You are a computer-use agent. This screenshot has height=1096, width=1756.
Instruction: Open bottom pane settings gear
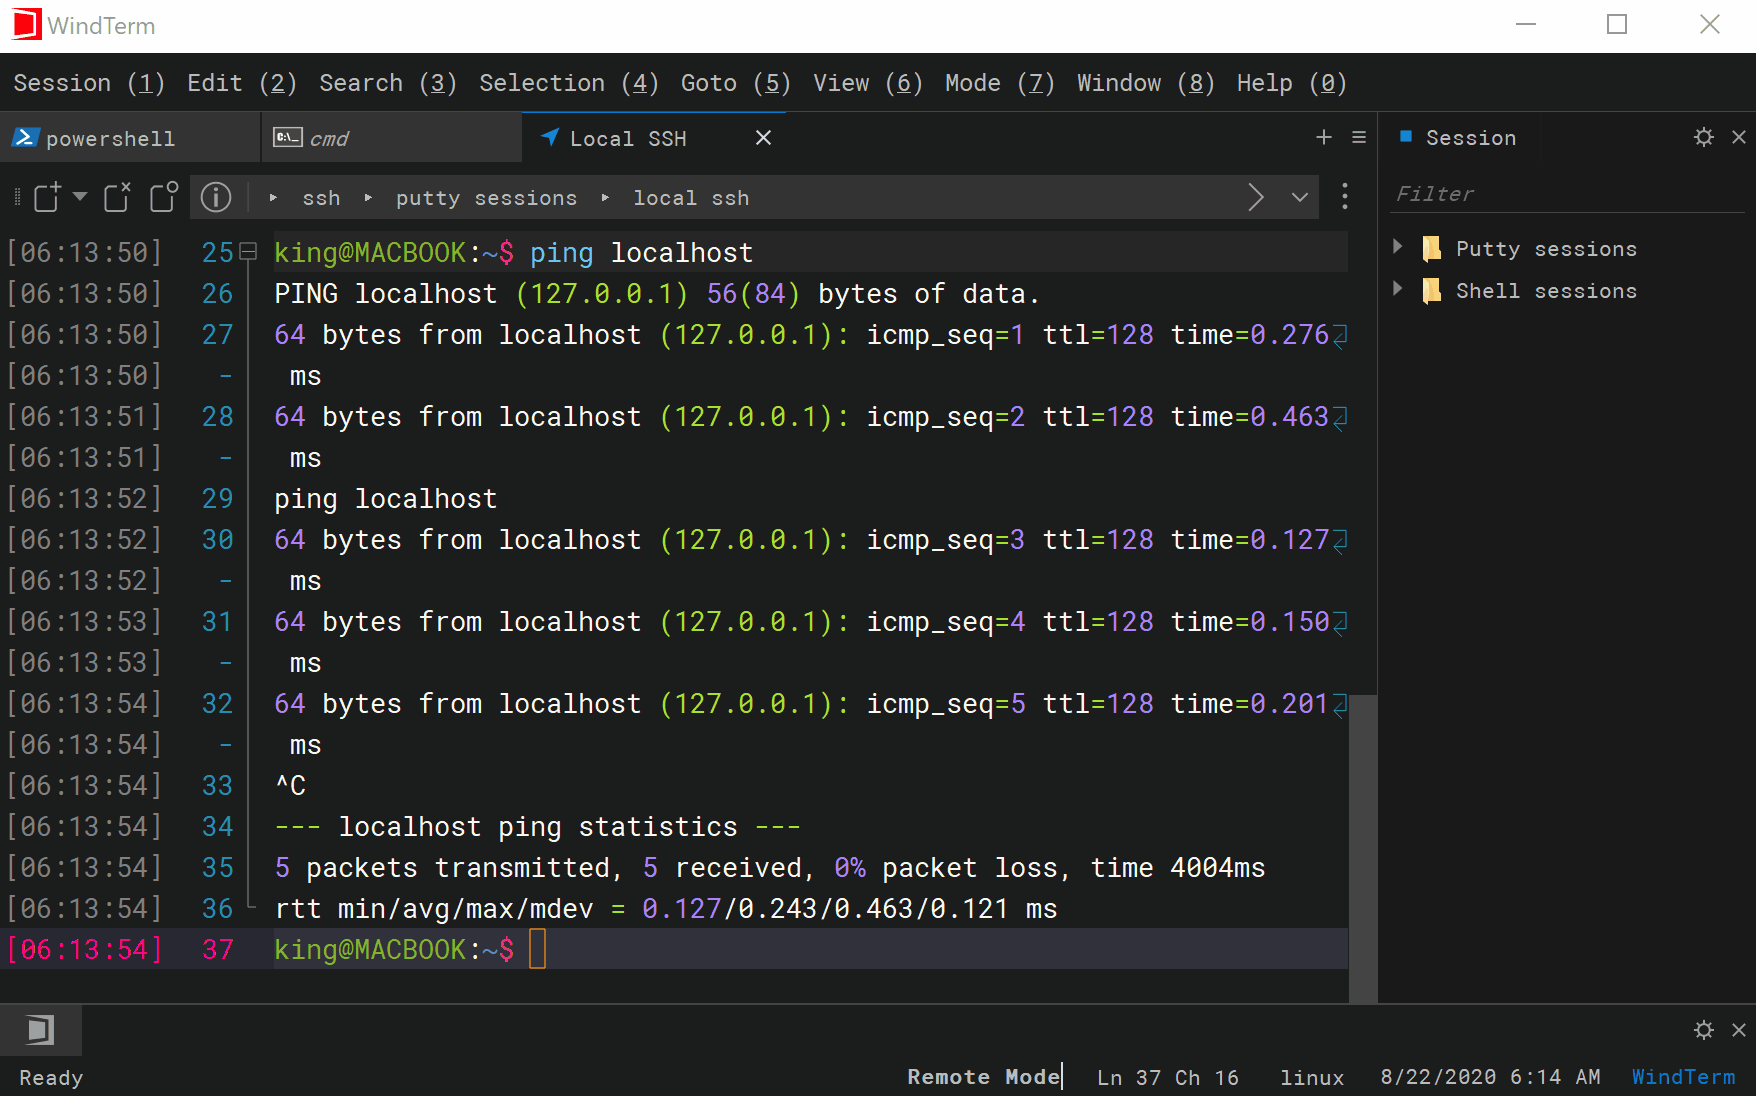click(x=1704, y=1030)
